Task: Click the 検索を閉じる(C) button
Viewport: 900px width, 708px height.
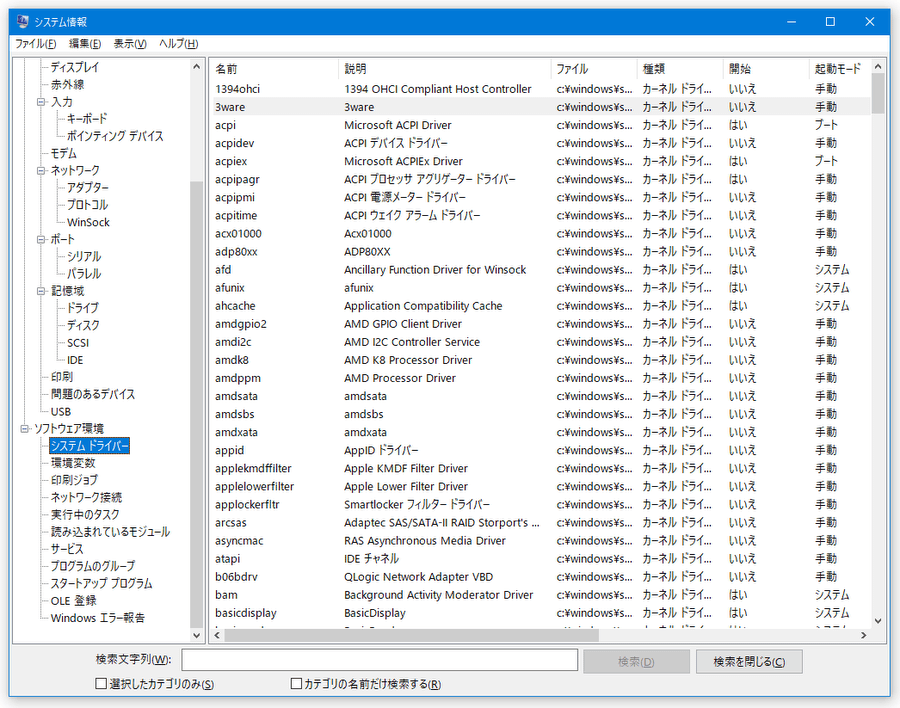Action: [x=749, y=661]
